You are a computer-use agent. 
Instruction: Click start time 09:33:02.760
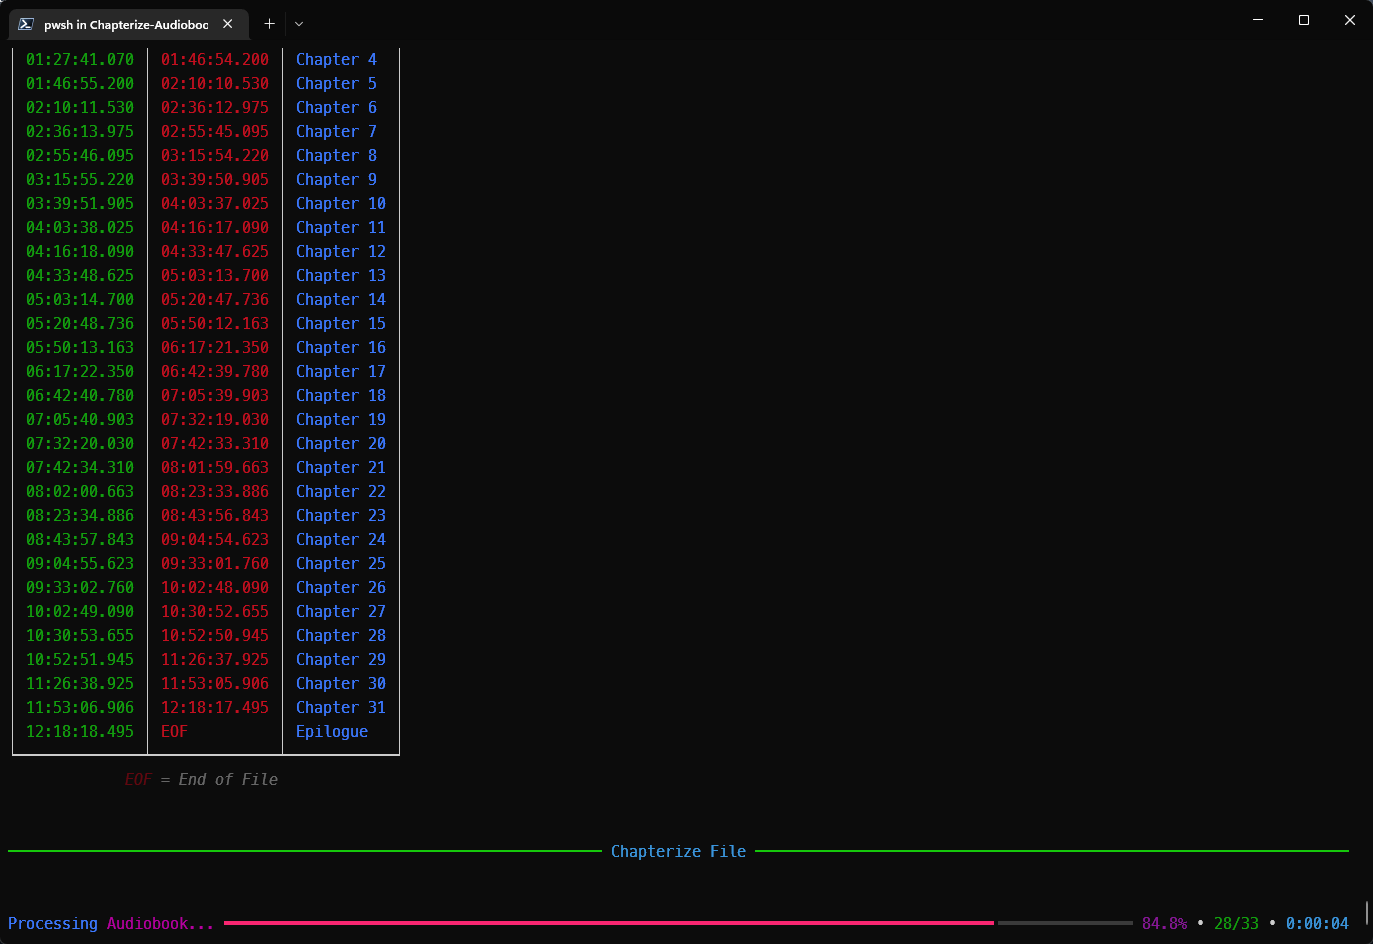80,588
